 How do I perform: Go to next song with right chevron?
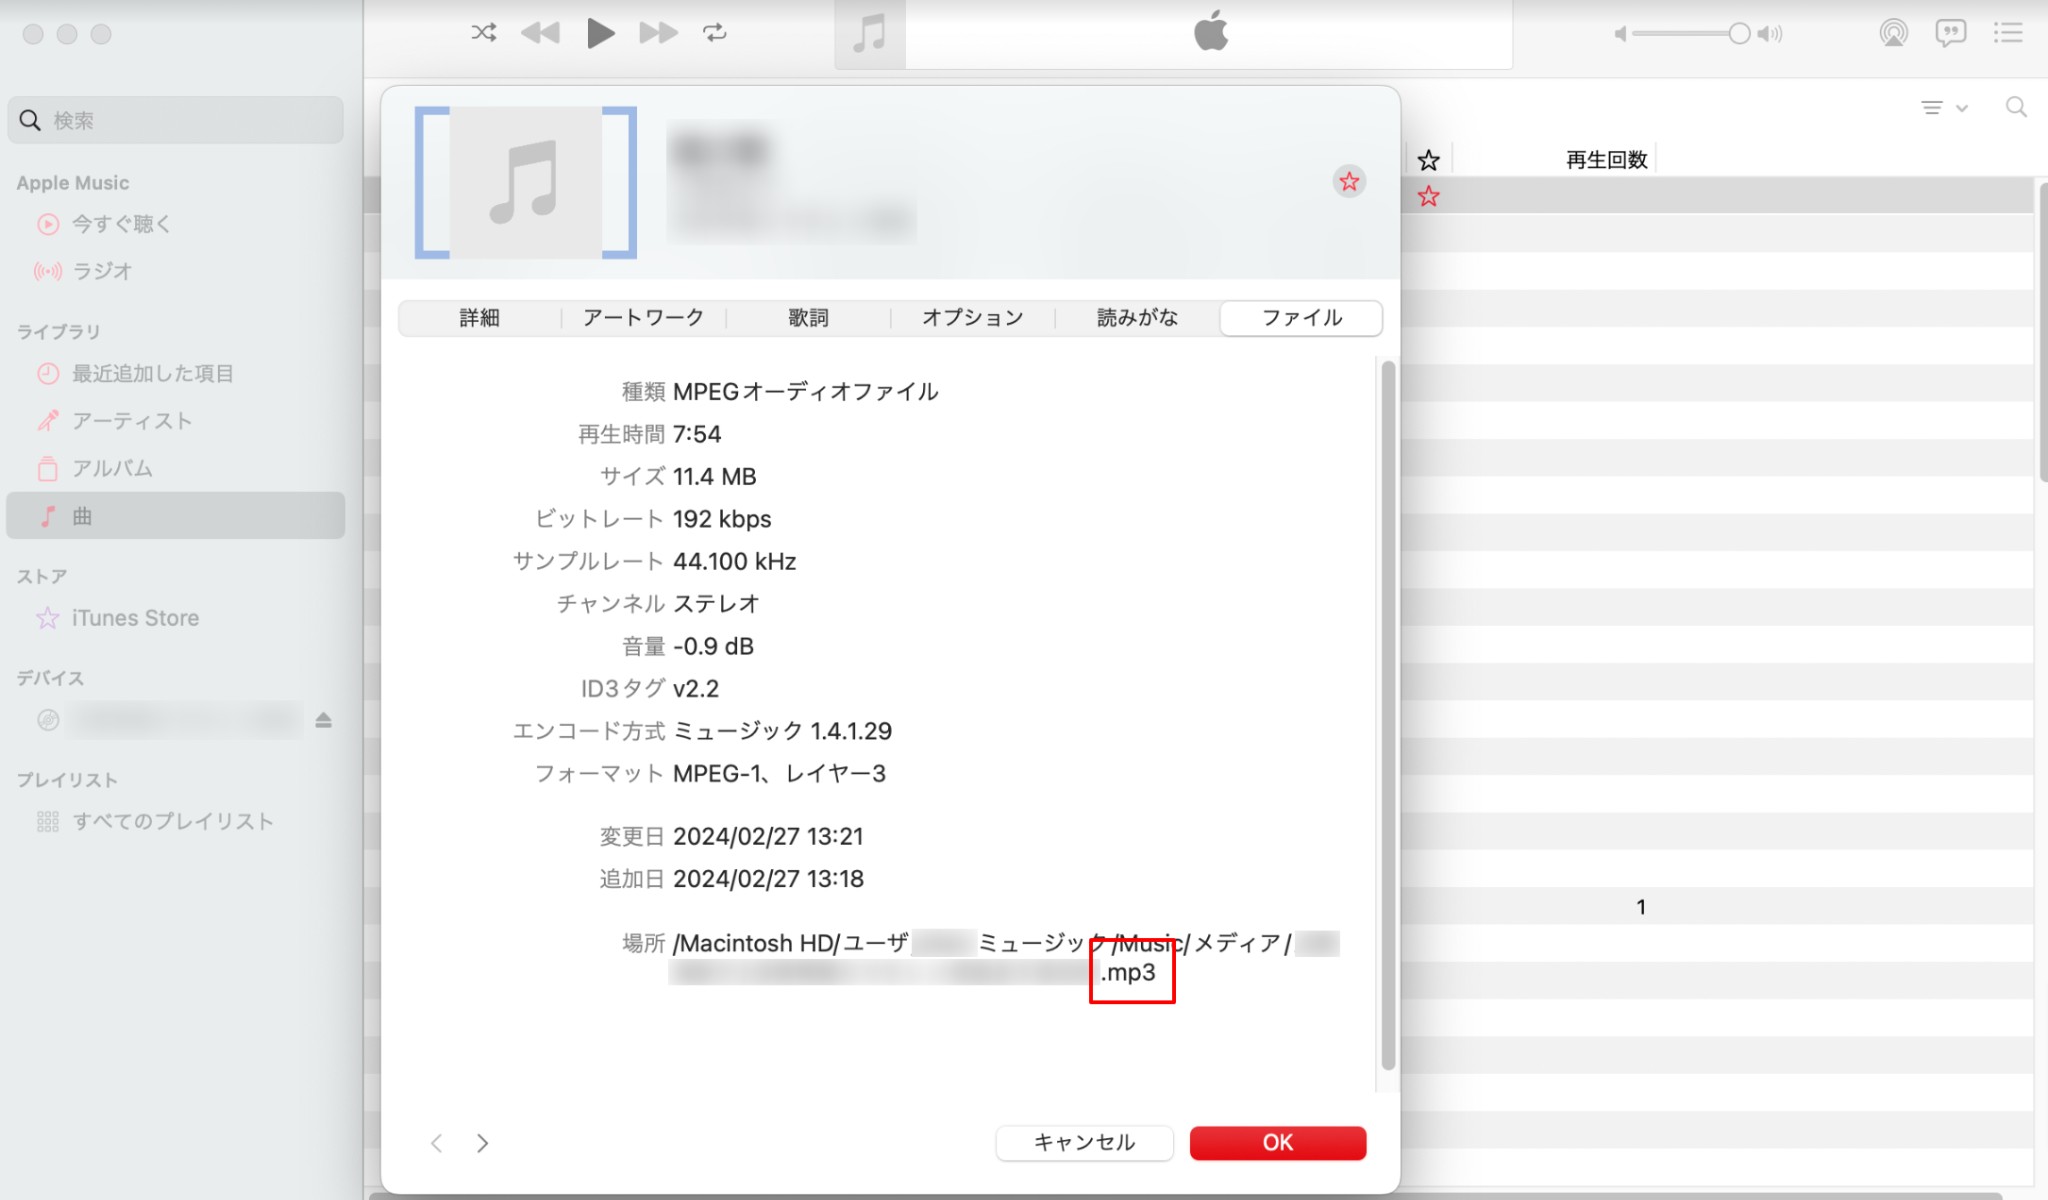482,1143
